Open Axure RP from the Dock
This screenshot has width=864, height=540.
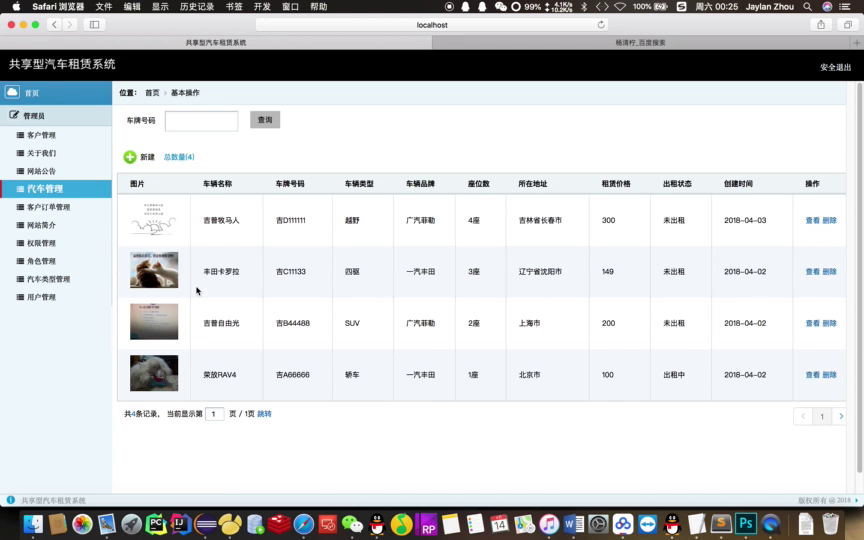point(426,524)
